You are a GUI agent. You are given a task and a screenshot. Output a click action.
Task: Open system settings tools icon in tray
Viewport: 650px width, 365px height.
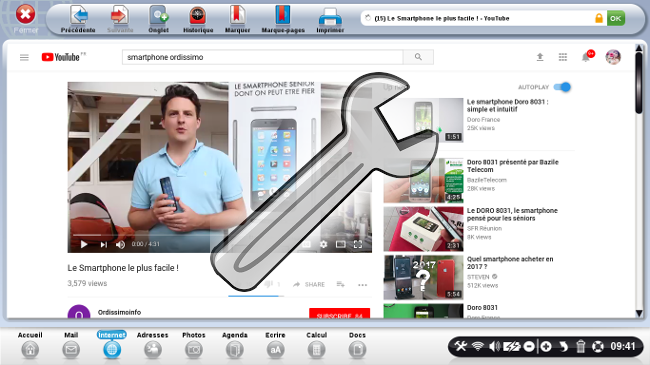(x=461, y=346)
